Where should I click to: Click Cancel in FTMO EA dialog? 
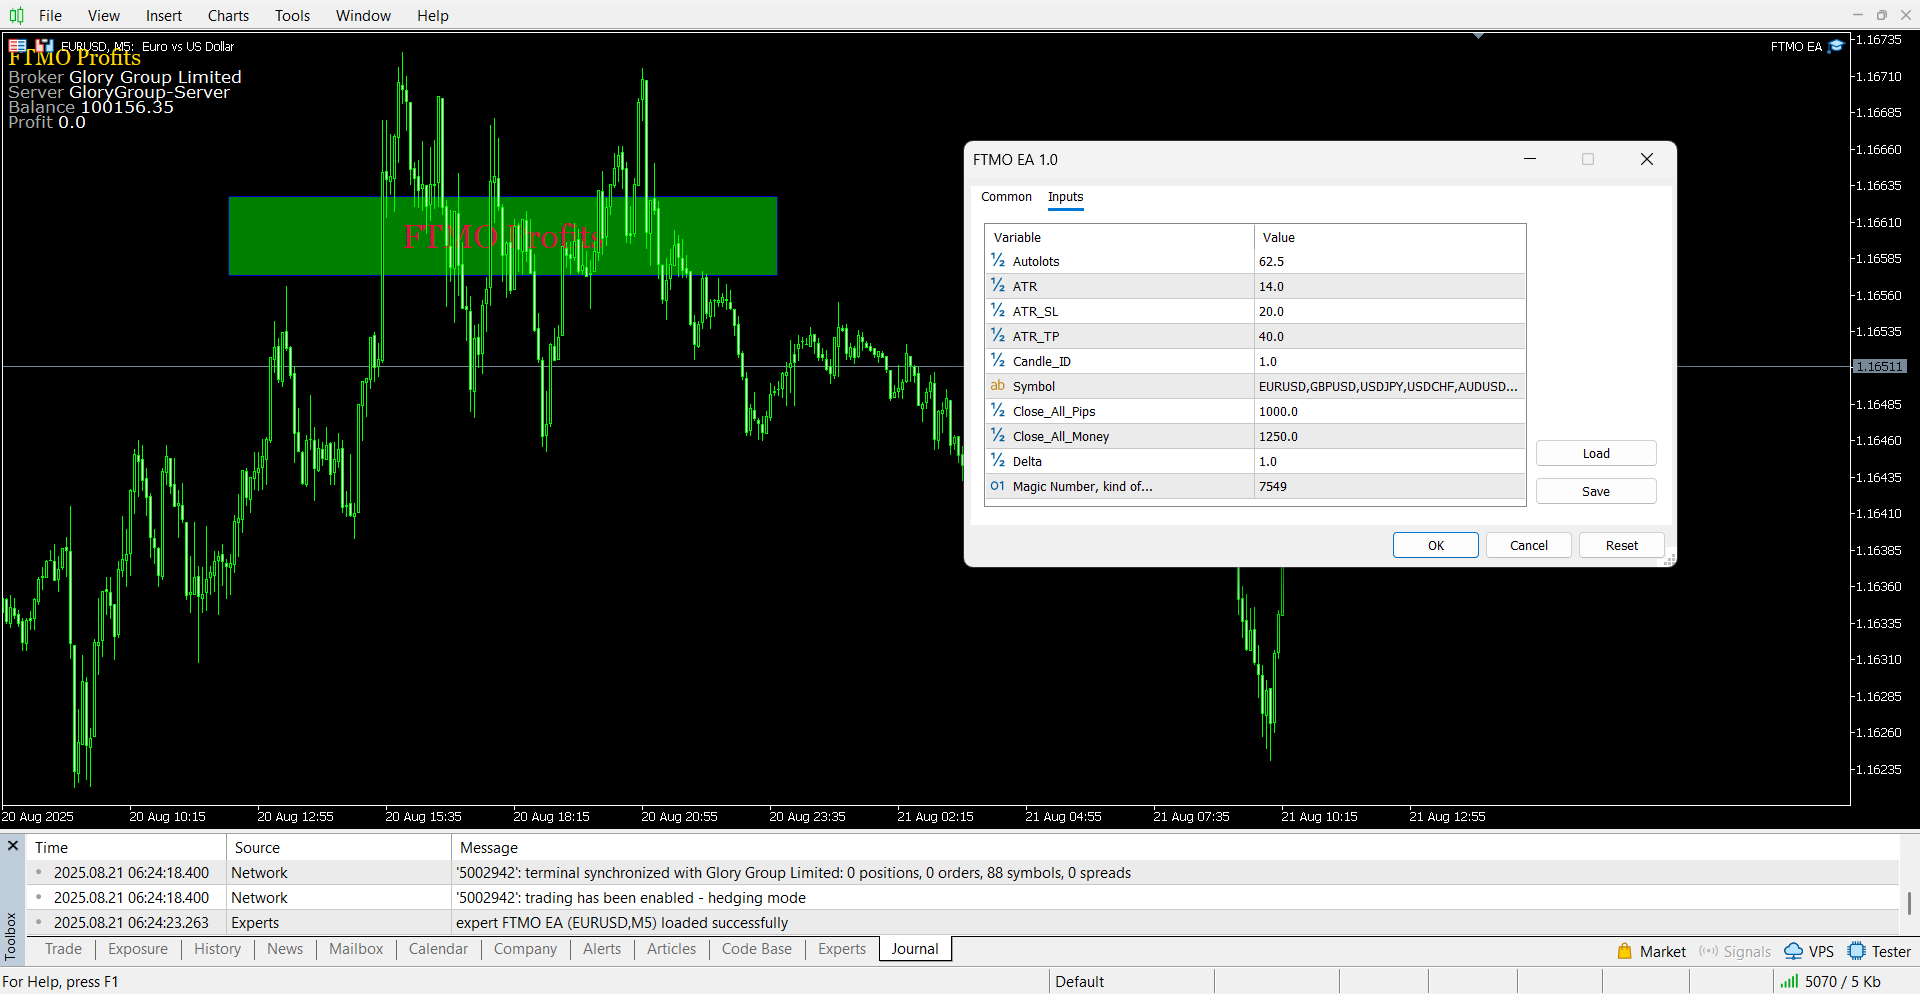tap(1529, 545)
